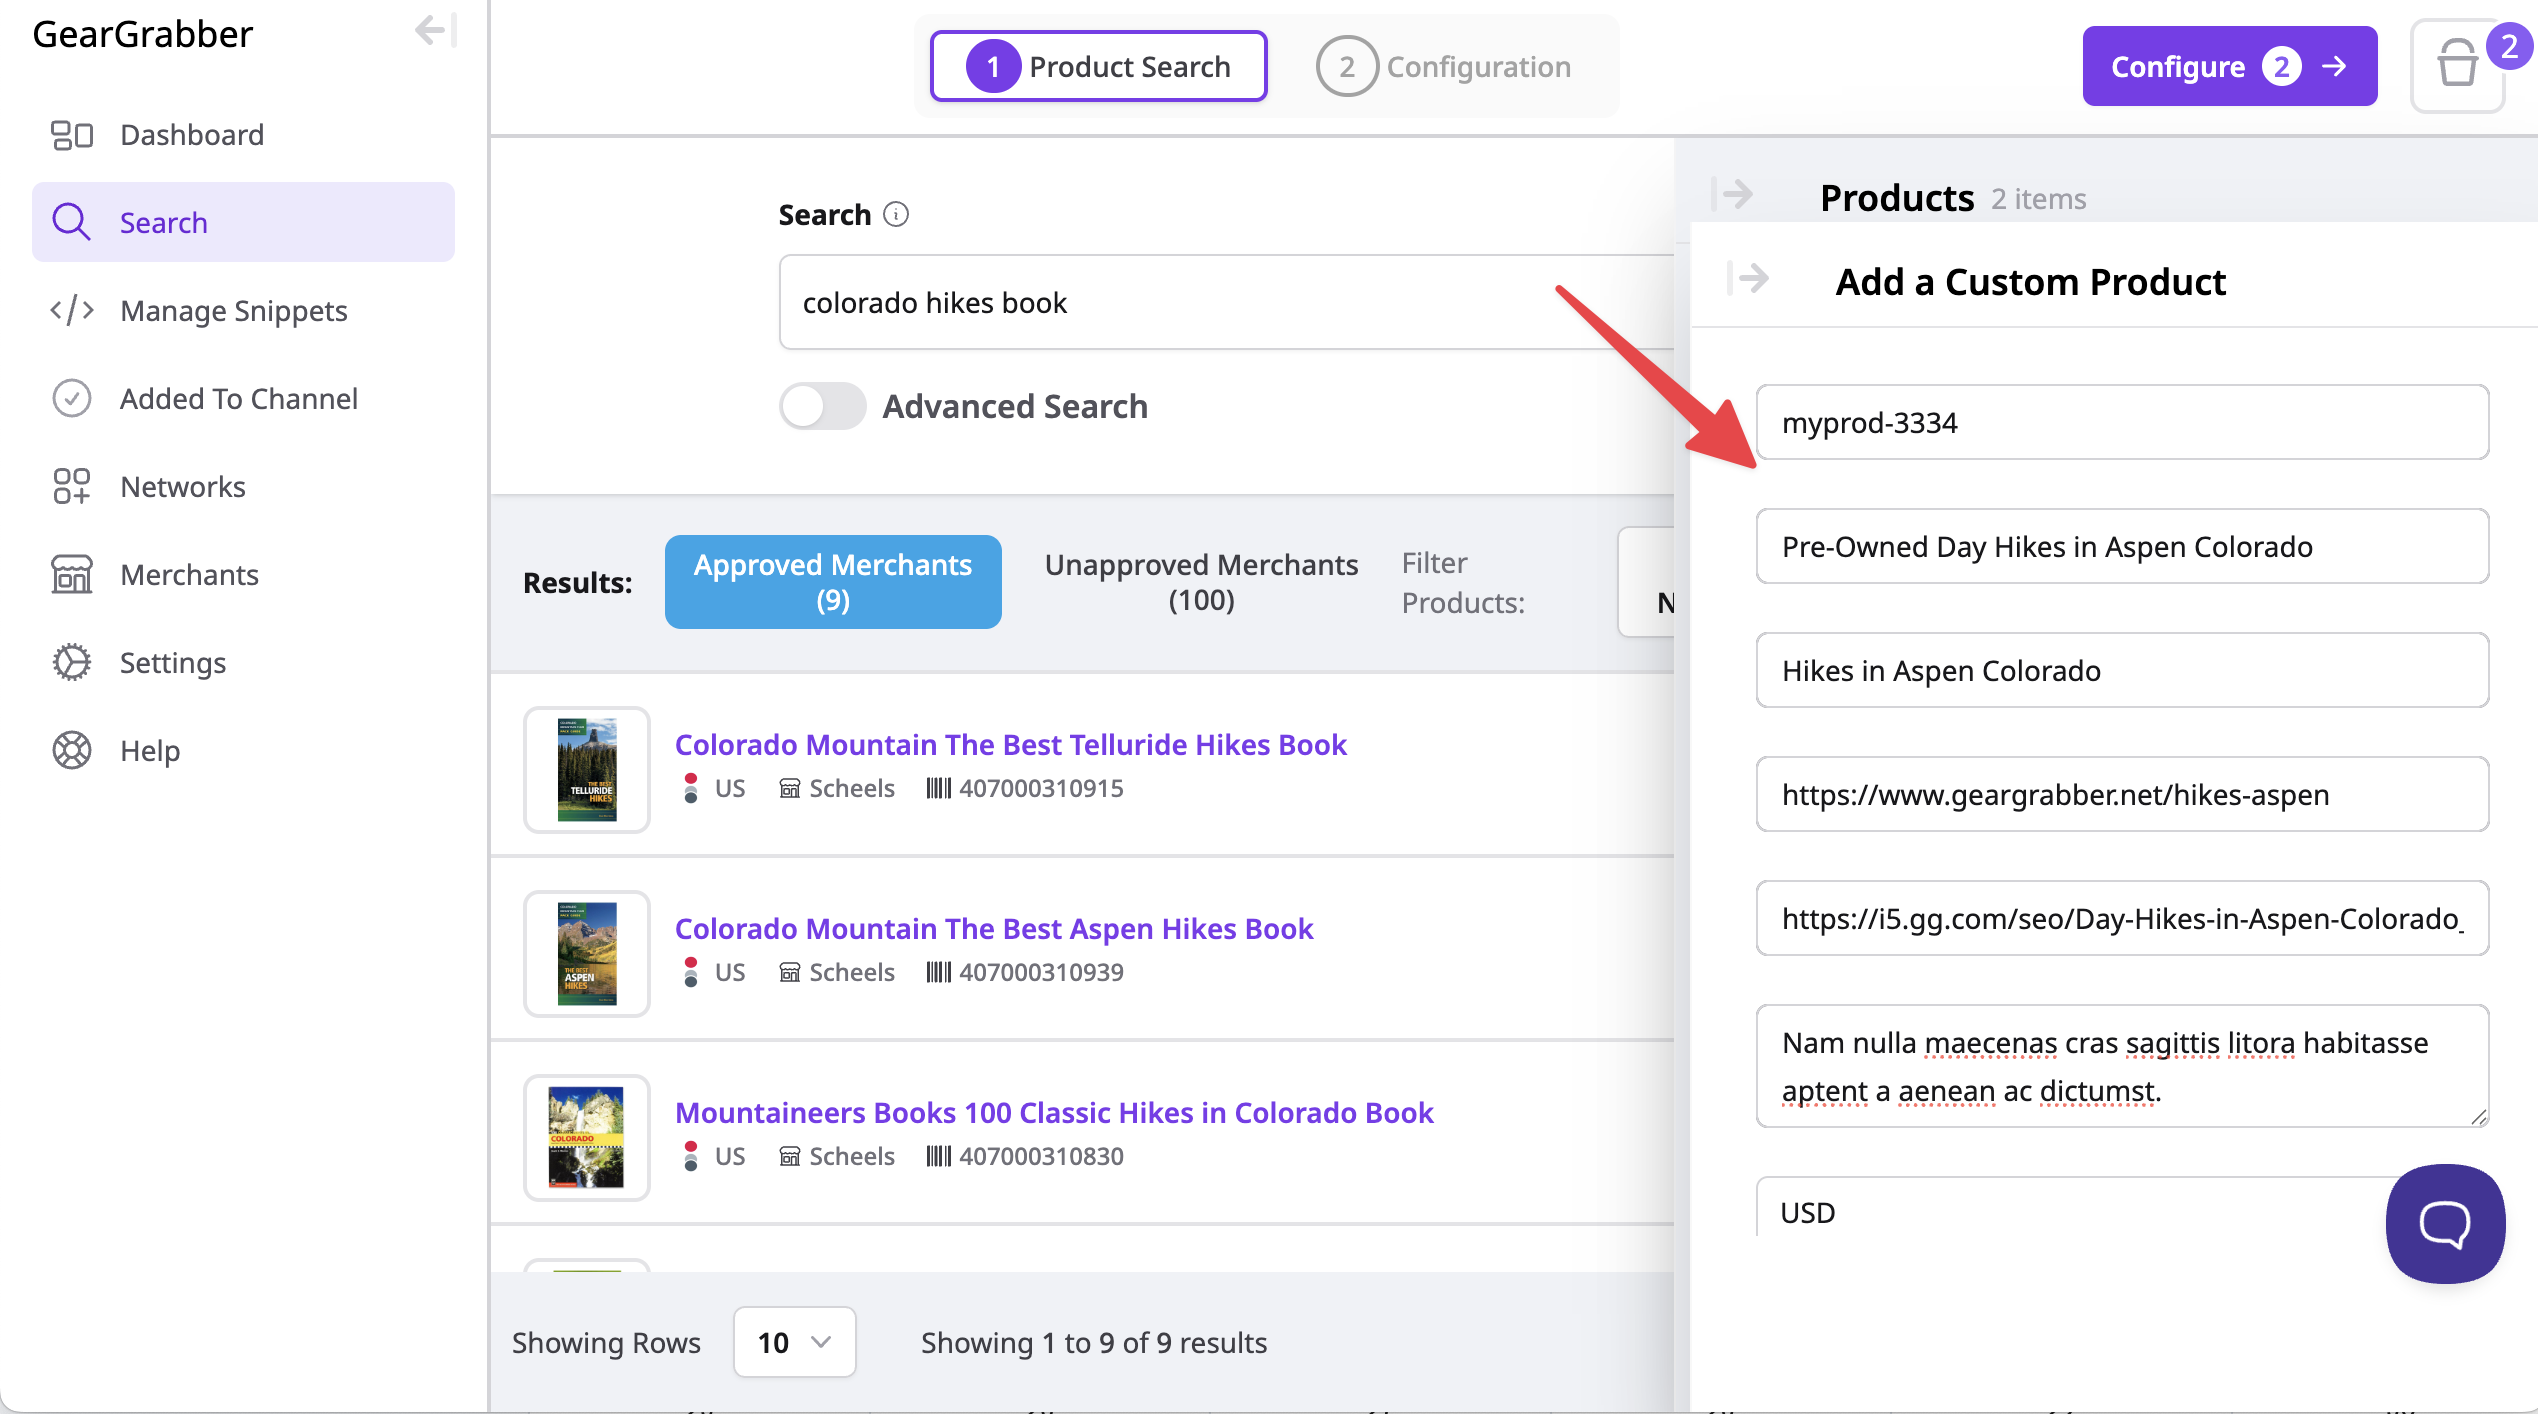Enable the Advanced Search toggle
The image size is (2538, 1414).
[x=822, y=407]
